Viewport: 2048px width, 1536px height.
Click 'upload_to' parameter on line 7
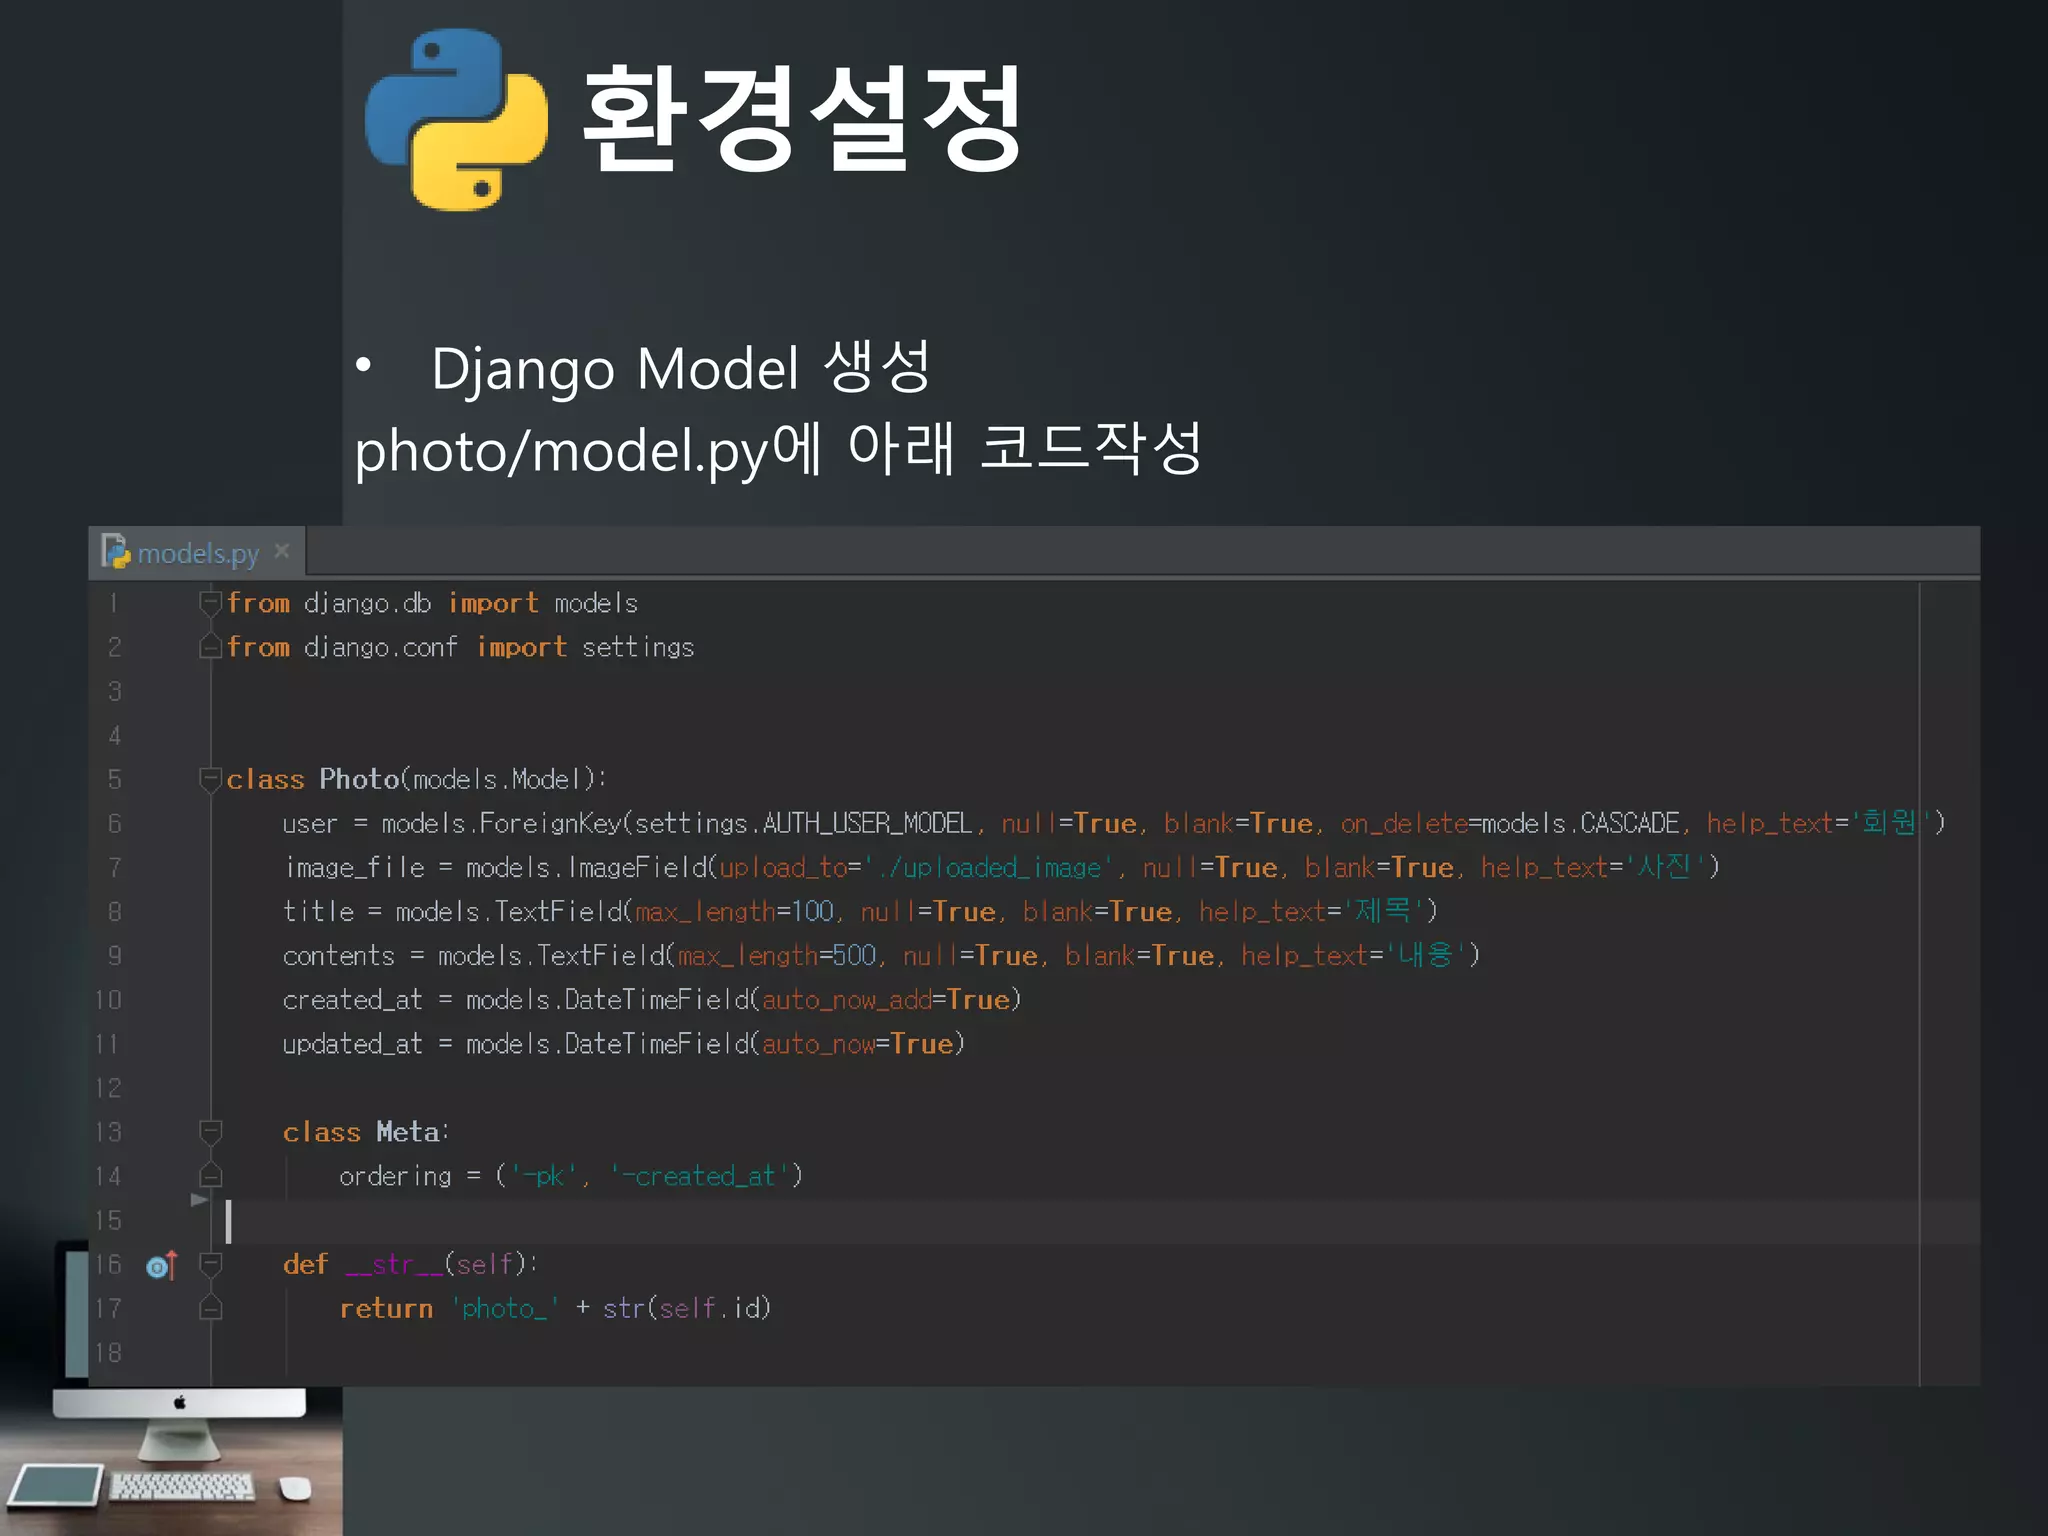pos(783,868)
